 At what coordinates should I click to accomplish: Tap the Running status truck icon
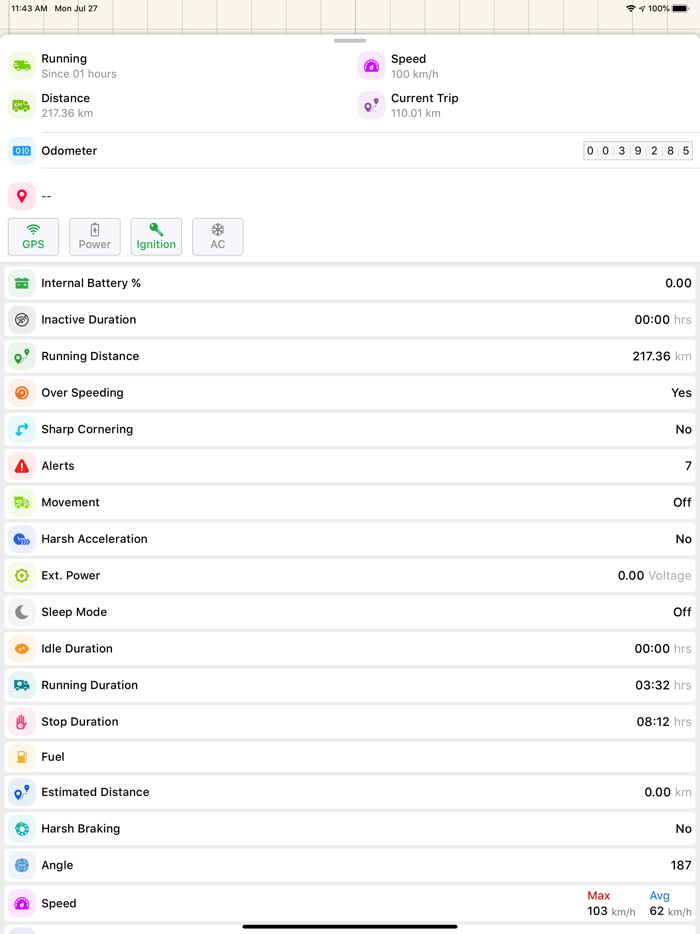point(22,66)
